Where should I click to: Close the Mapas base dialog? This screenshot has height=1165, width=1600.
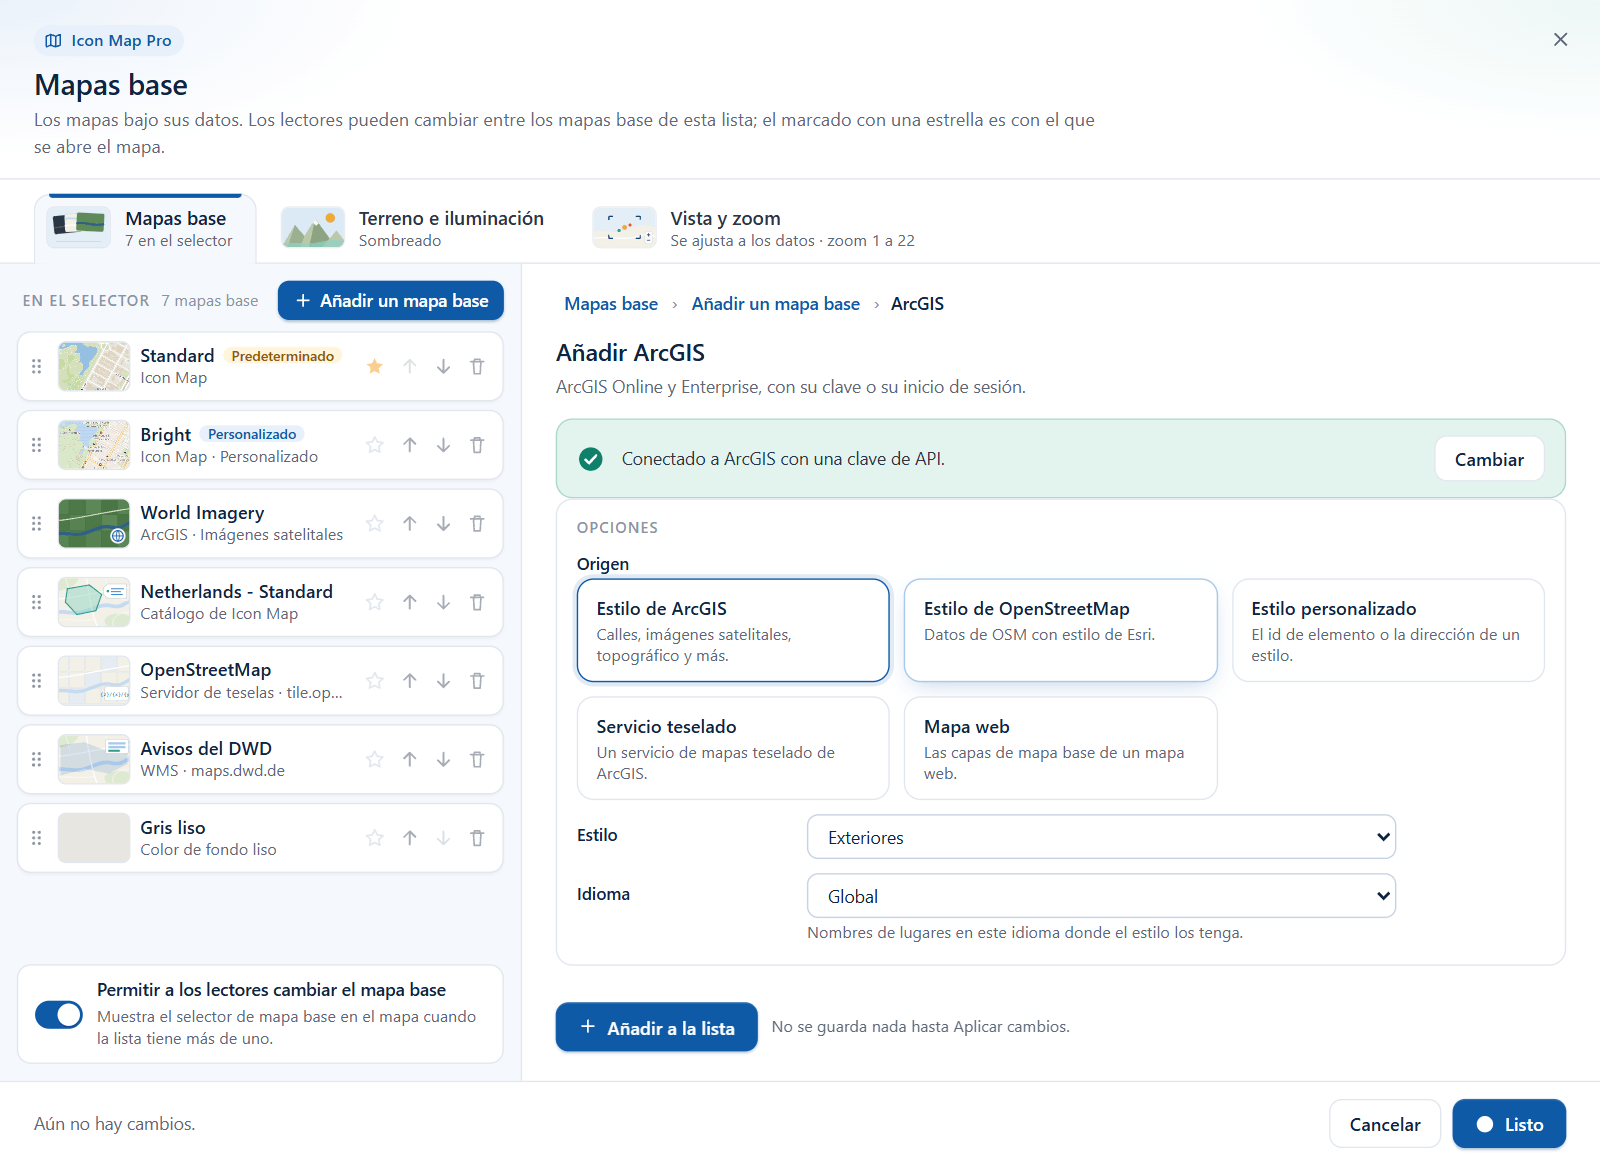click(x=1560, y=40)
